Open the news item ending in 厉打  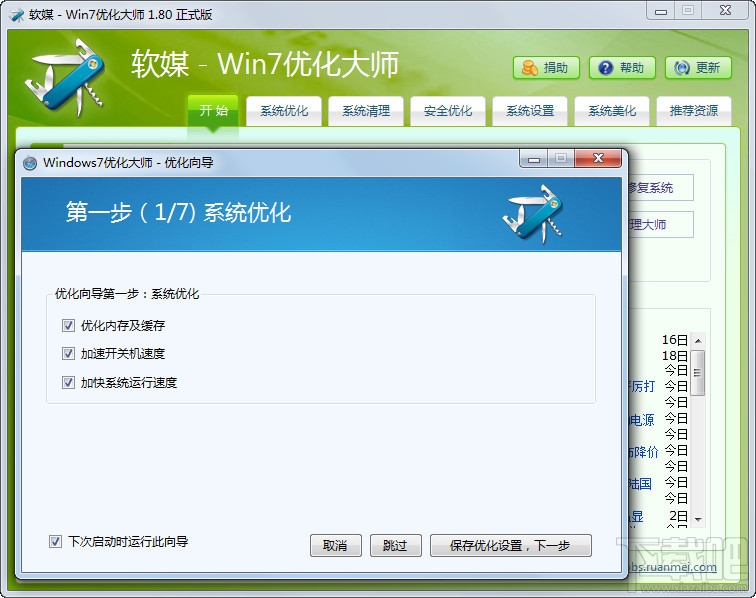[642, 386]
